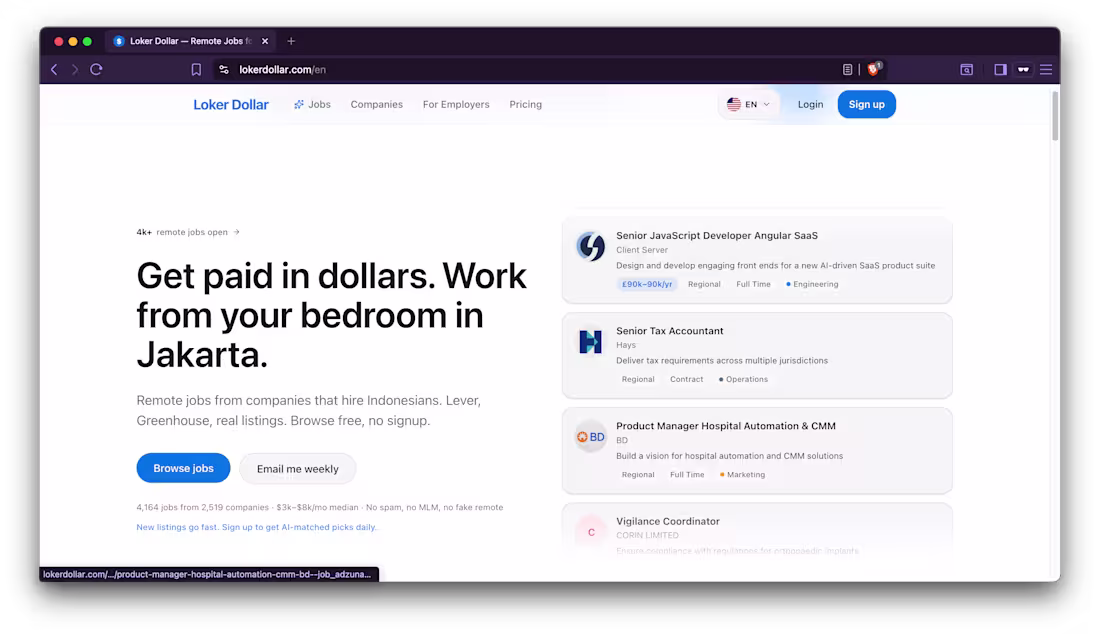Open the Brave Shields icon

(x=873, y=69)
